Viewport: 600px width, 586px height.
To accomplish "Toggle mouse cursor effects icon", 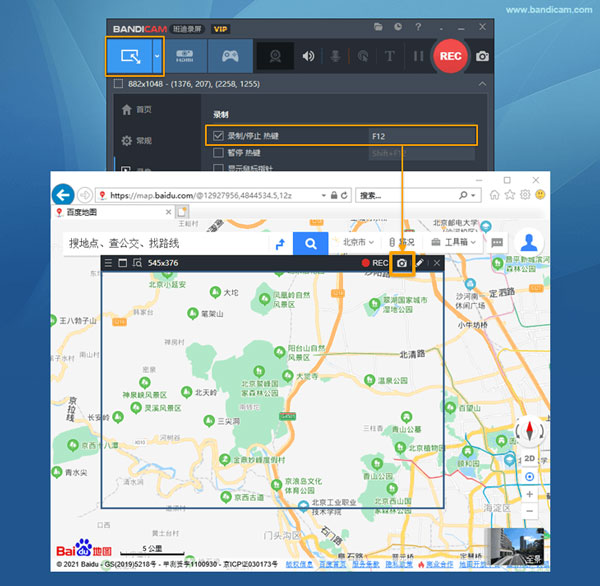I will (363, 56).
